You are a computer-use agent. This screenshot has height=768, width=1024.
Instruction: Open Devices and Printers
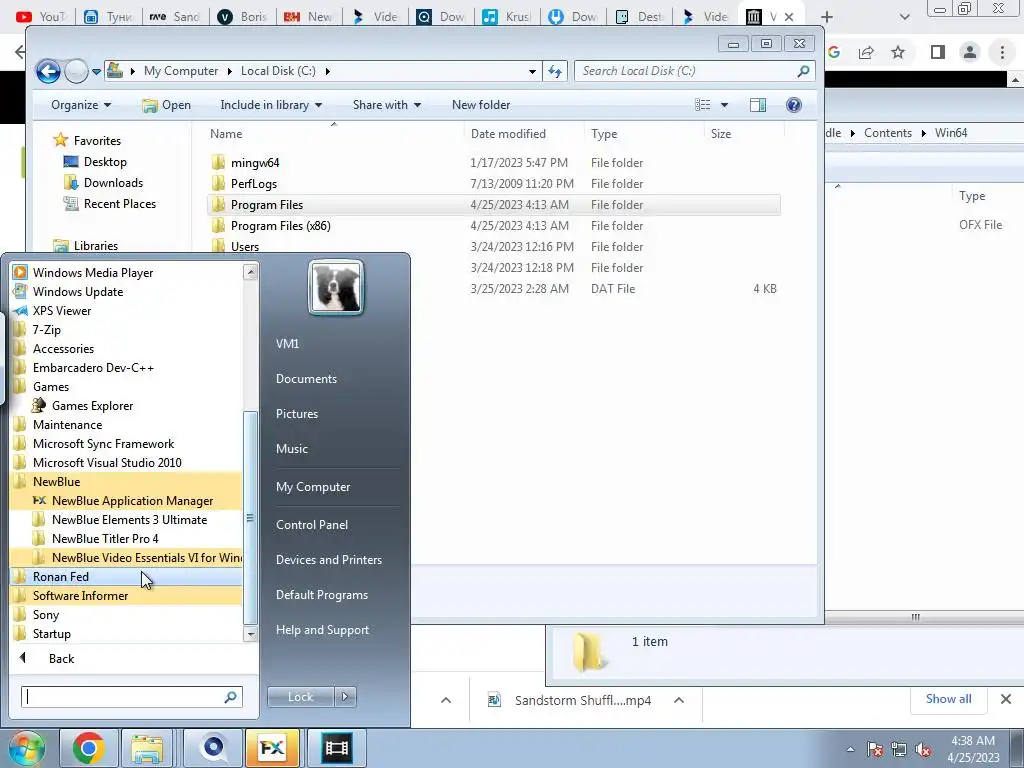(x=328, y=560)
